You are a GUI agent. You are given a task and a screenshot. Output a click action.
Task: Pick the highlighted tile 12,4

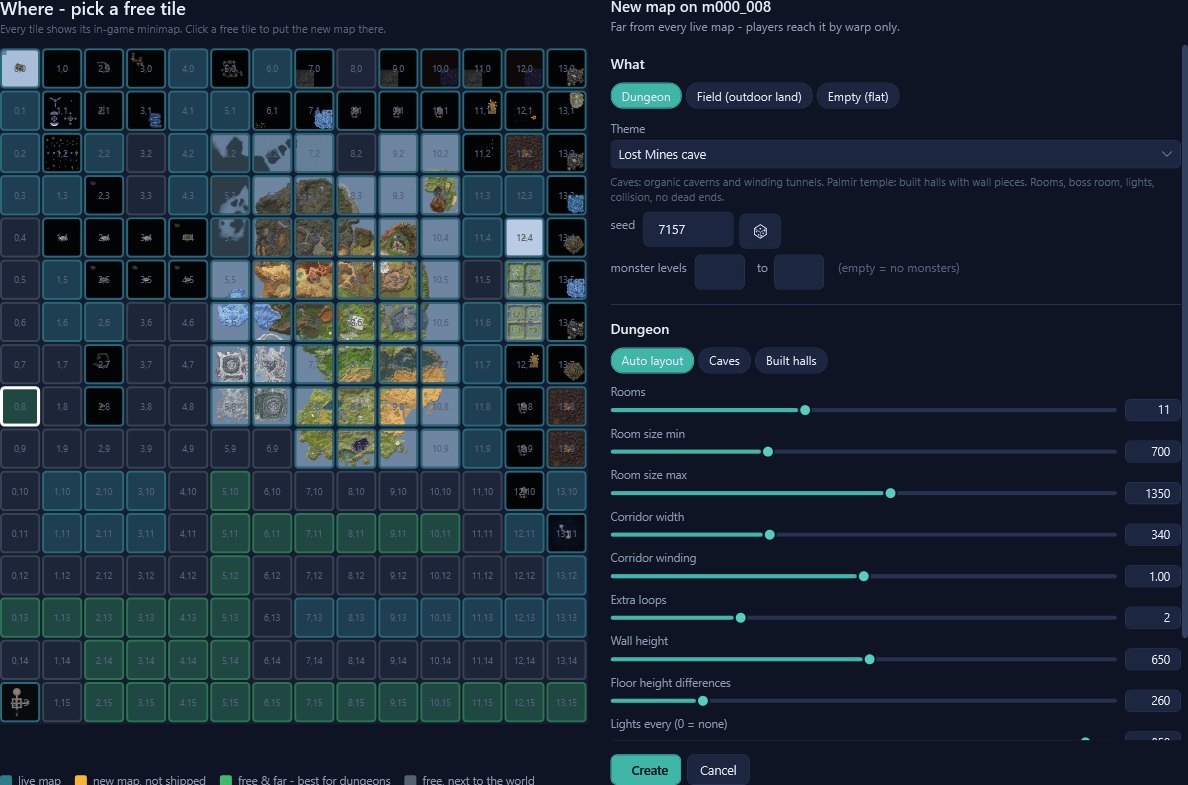(524, 237)
